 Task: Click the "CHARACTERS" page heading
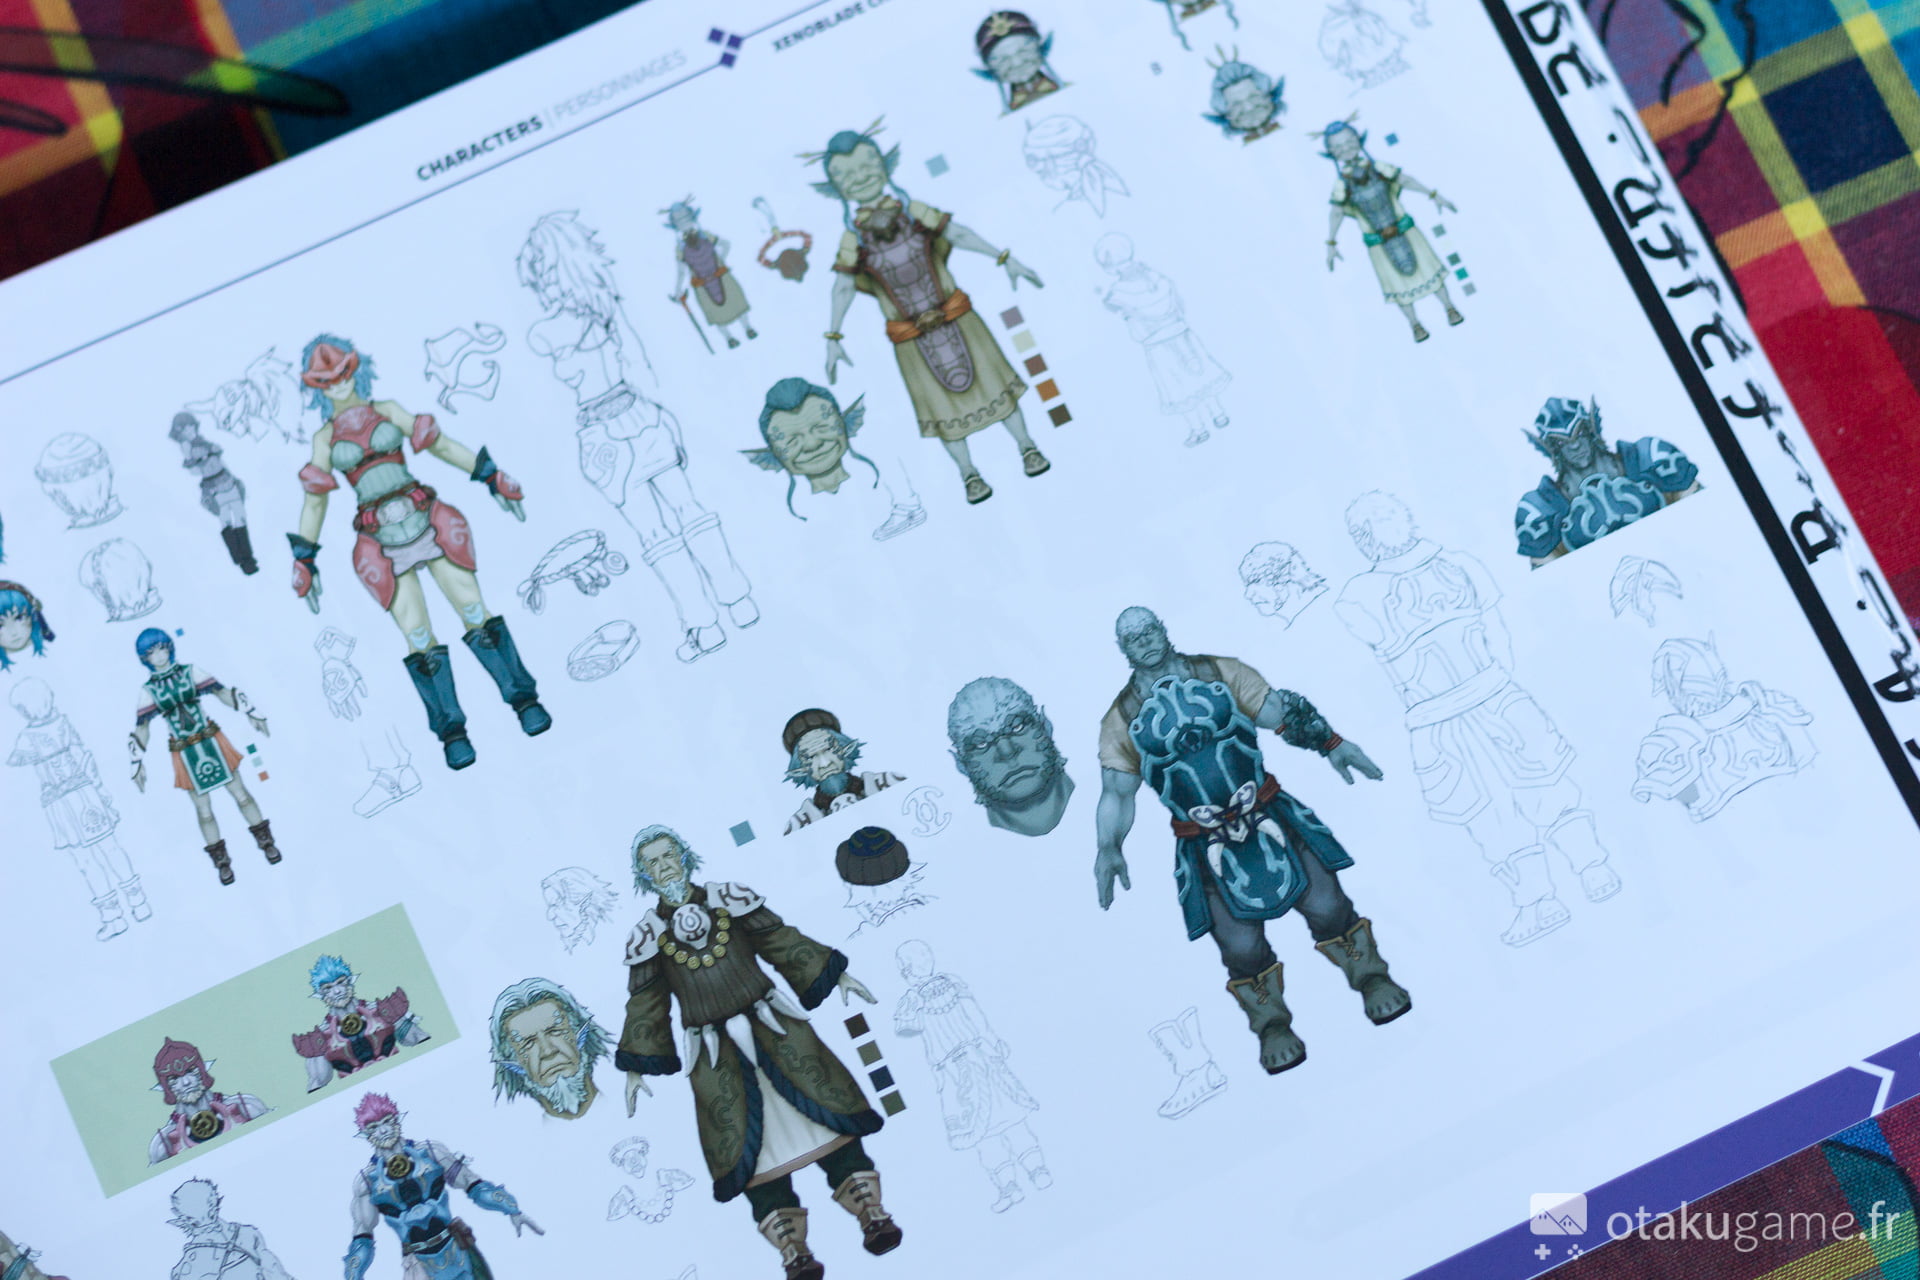coord(479,148)
